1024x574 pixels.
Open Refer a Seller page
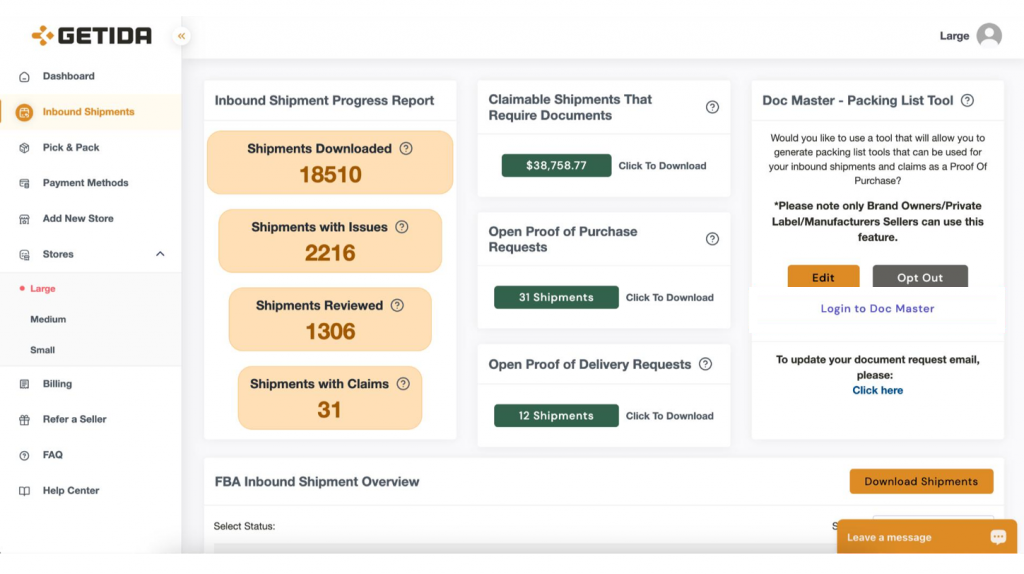[74, 419]
